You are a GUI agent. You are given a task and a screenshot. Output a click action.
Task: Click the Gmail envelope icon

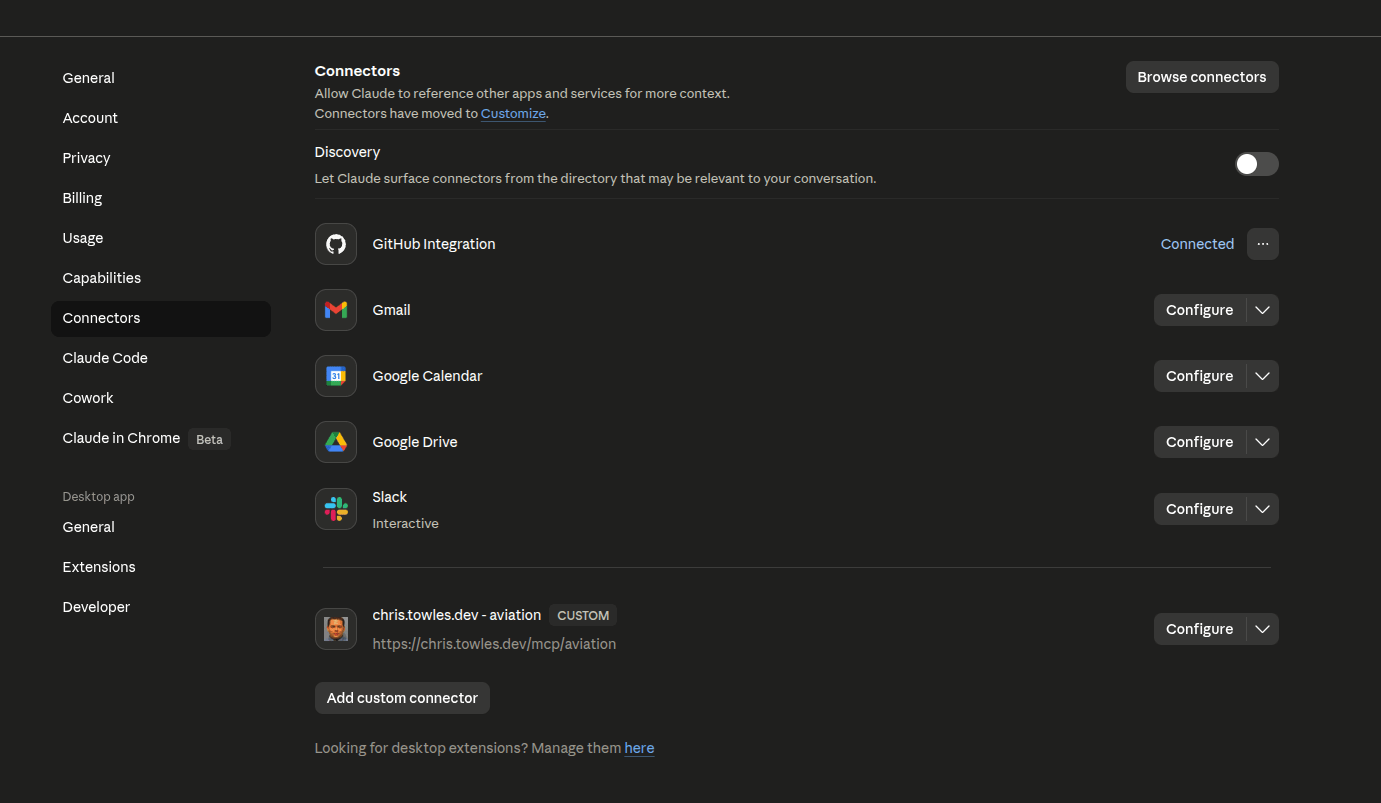[x=336, y=310]
